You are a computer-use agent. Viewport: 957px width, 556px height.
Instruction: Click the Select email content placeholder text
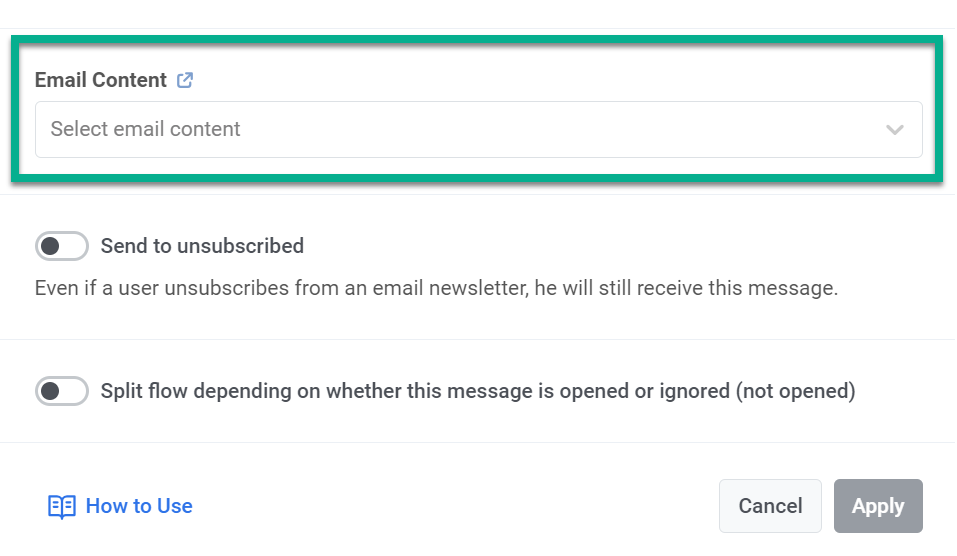pyautogui.click(x=146, y=129)
